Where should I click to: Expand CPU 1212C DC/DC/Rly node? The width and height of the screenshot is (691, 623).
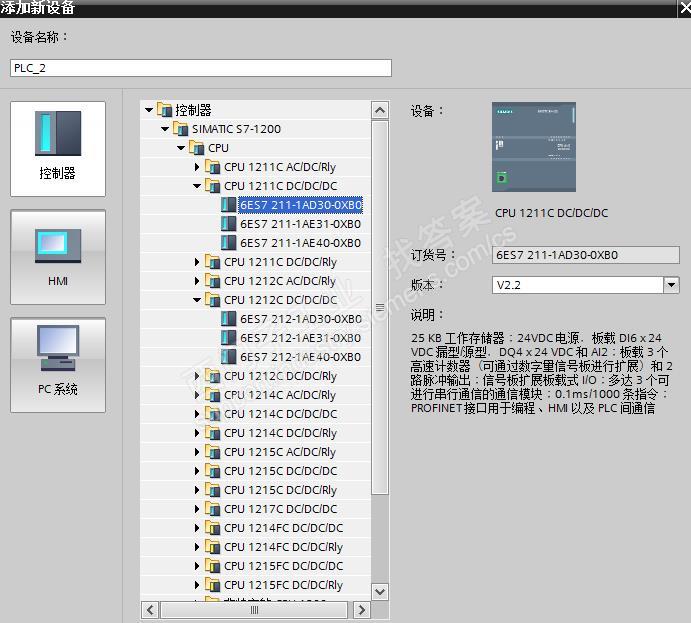197,376
